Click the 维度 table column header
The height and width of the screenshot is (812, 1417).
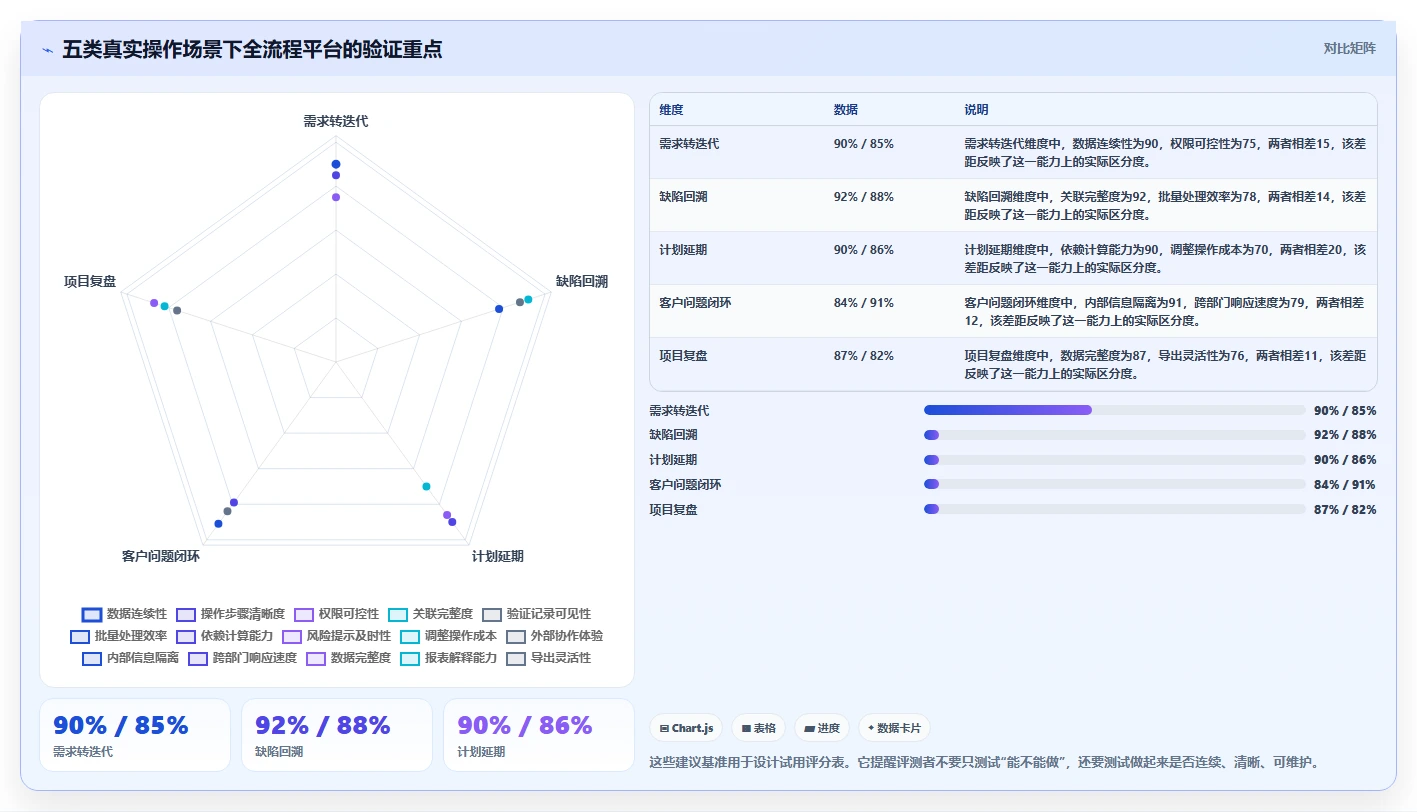tap(672, 109)
